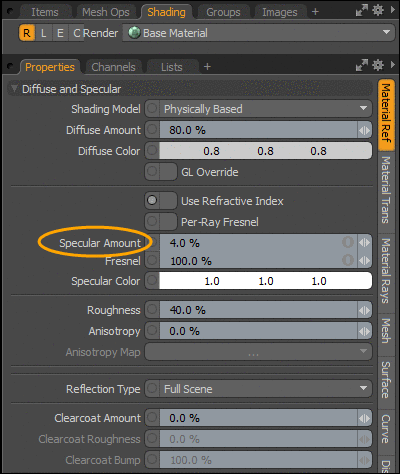Image resolution: width=400 pixels, height=474 pixels.
Task: Toggle Use Refractive Index option
Action: [161, 201]
